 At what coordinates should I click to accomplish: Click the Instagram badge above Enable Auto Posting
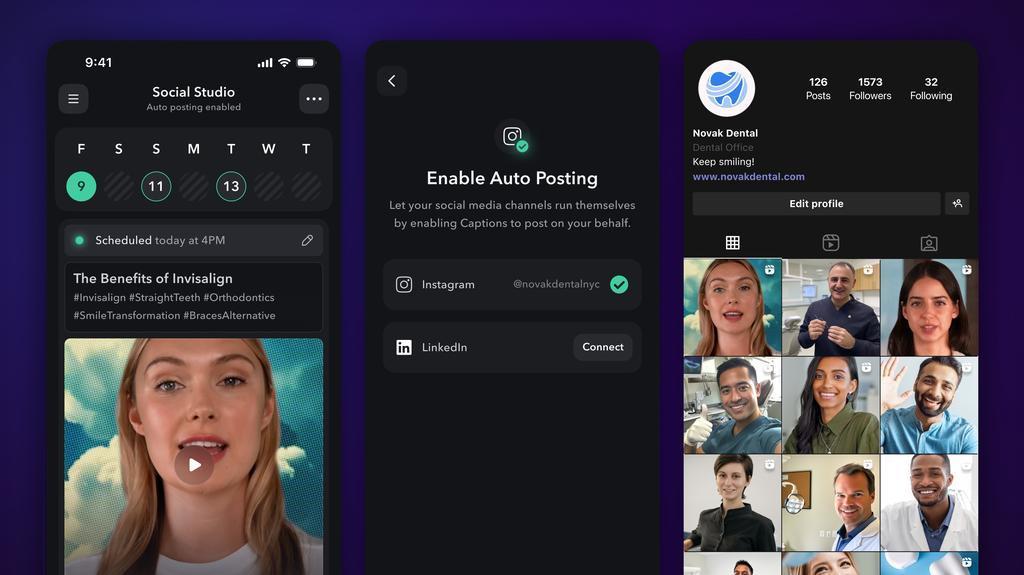click(513, 137)
